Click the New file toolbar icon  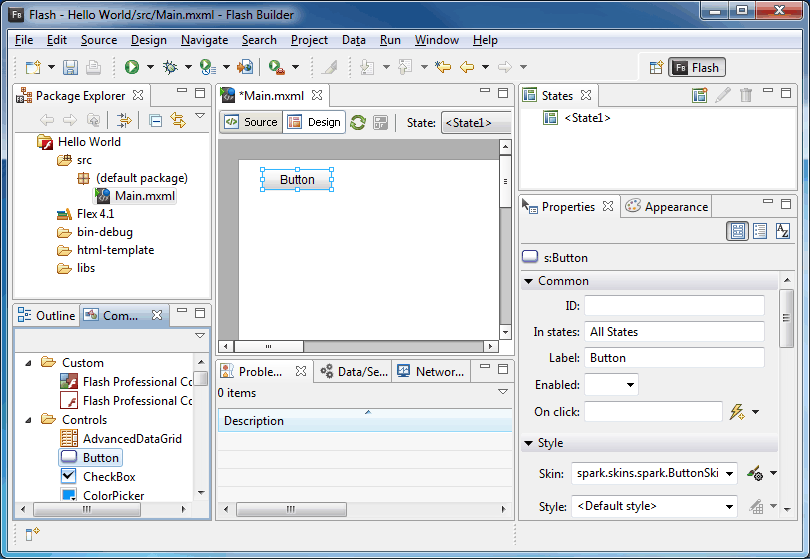34,67
